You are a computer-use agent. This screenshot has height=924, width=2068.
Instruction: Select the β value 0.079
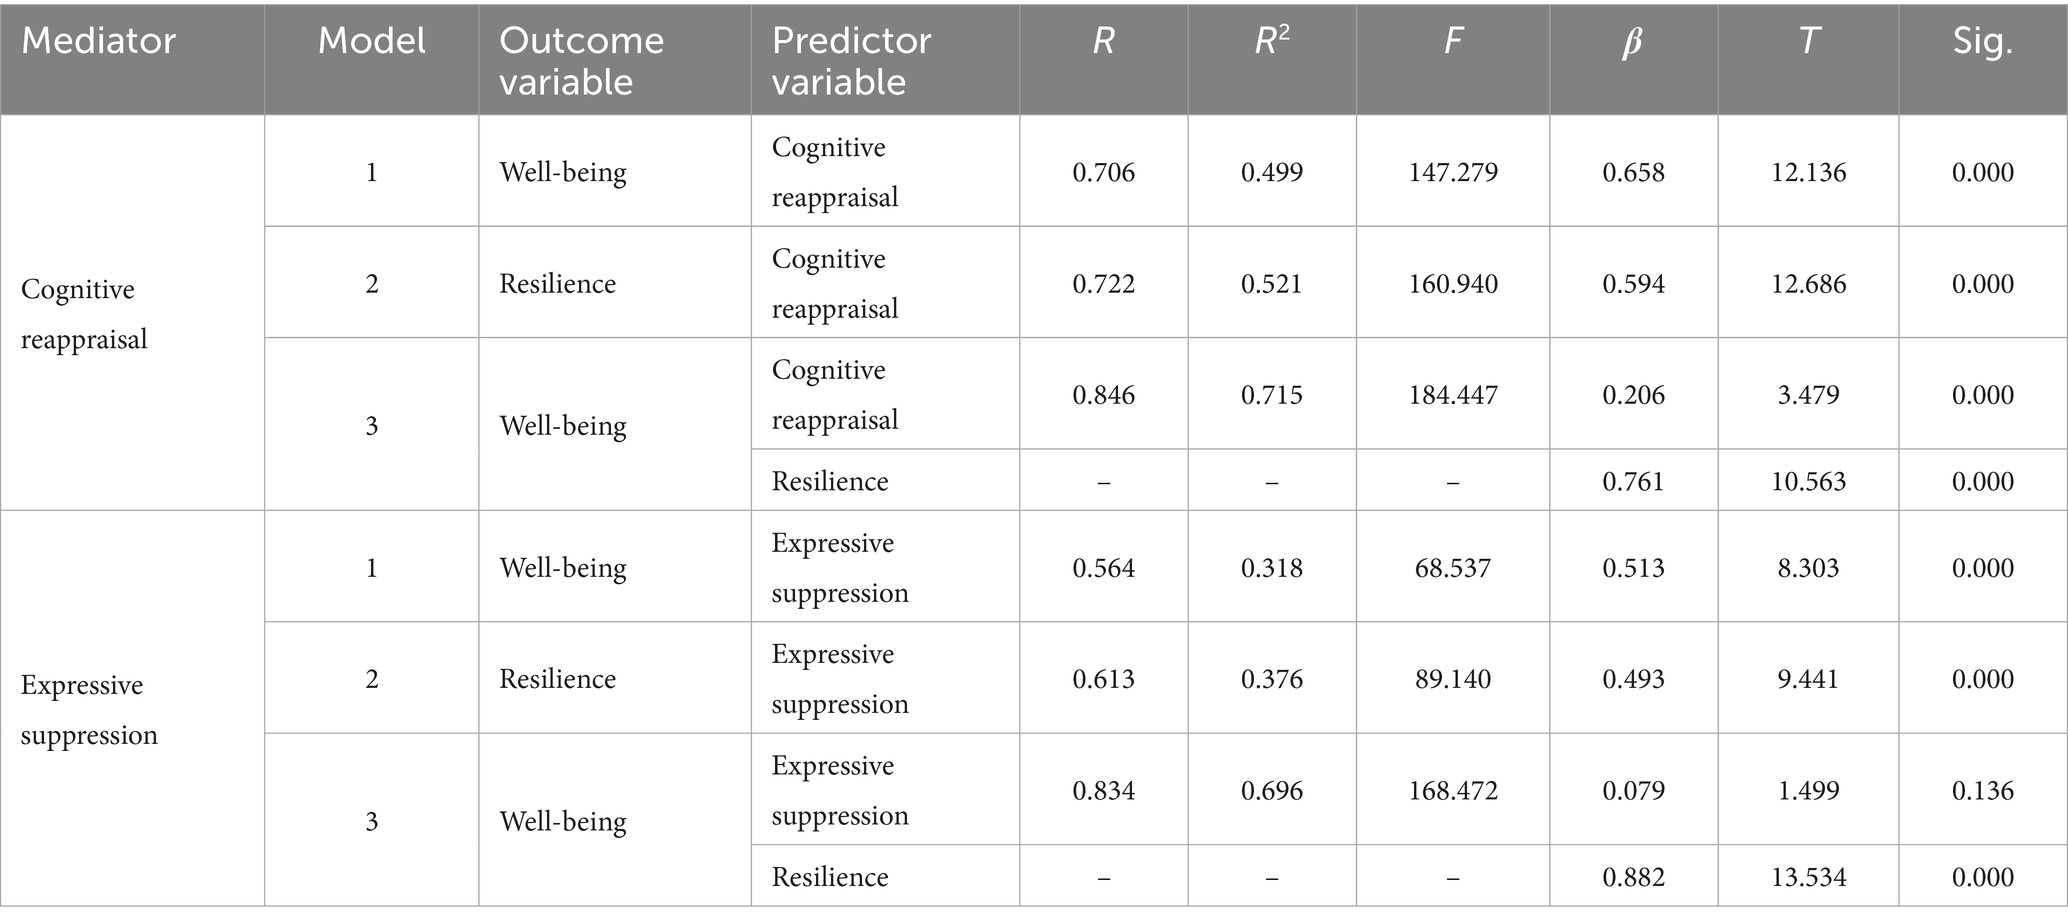click(1633, 791)
